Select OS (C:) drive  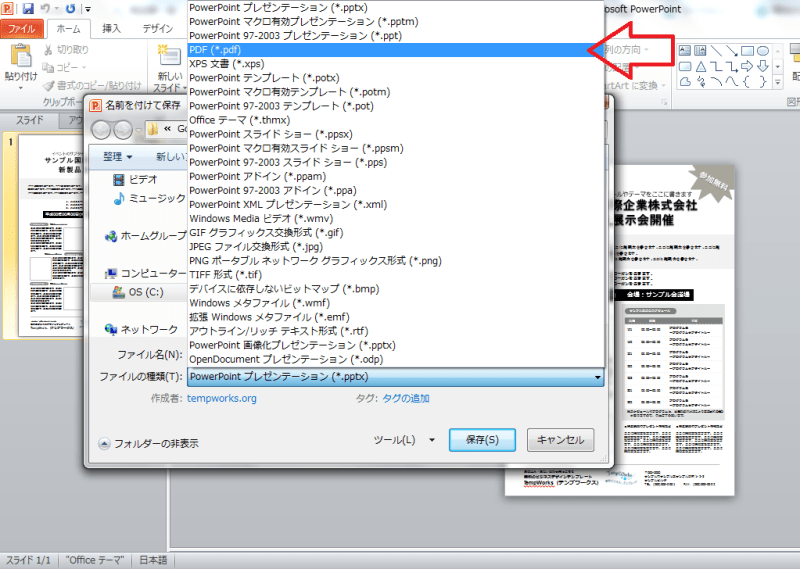tap(138, 292)
